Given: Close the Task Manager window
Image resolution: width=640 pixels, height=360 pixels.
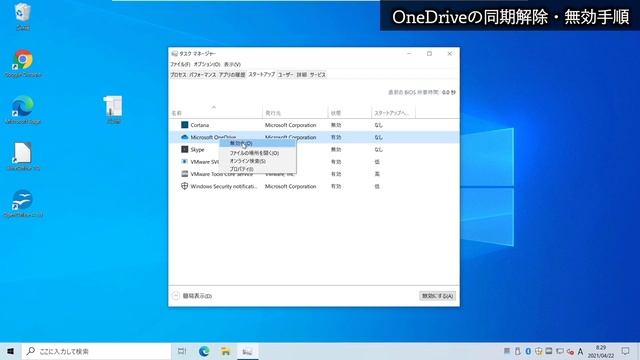Looking at the screenshot, I should tap(449, 53).
